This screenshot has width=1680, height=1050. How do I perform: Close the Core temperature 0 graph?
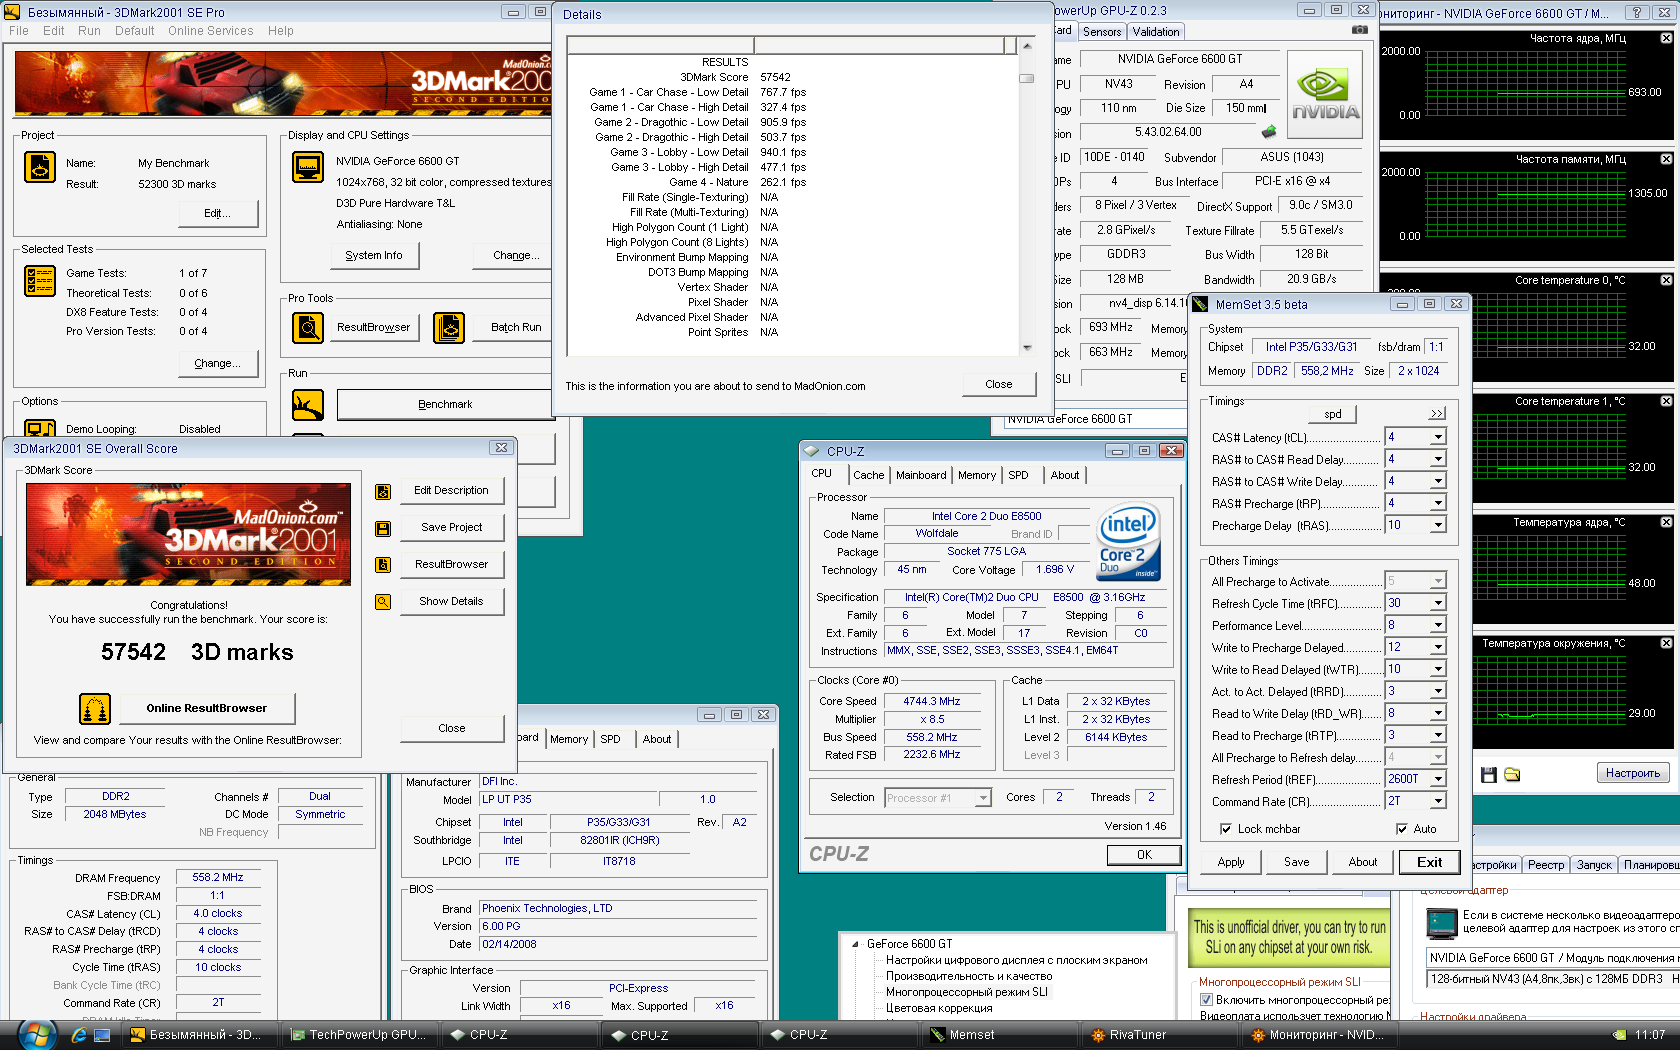[1666, 280]
